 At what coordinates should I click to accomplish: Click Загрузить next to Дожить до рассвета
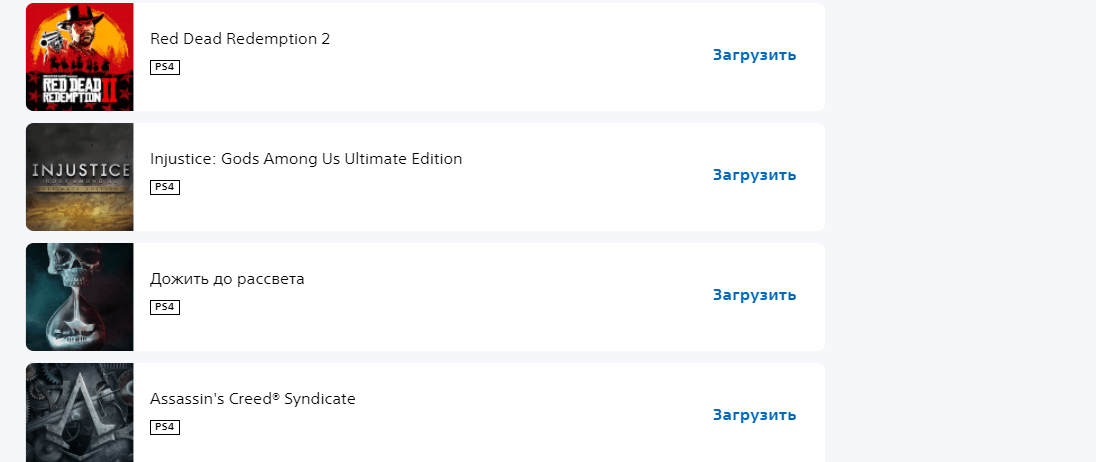click(x=754, y=295)
